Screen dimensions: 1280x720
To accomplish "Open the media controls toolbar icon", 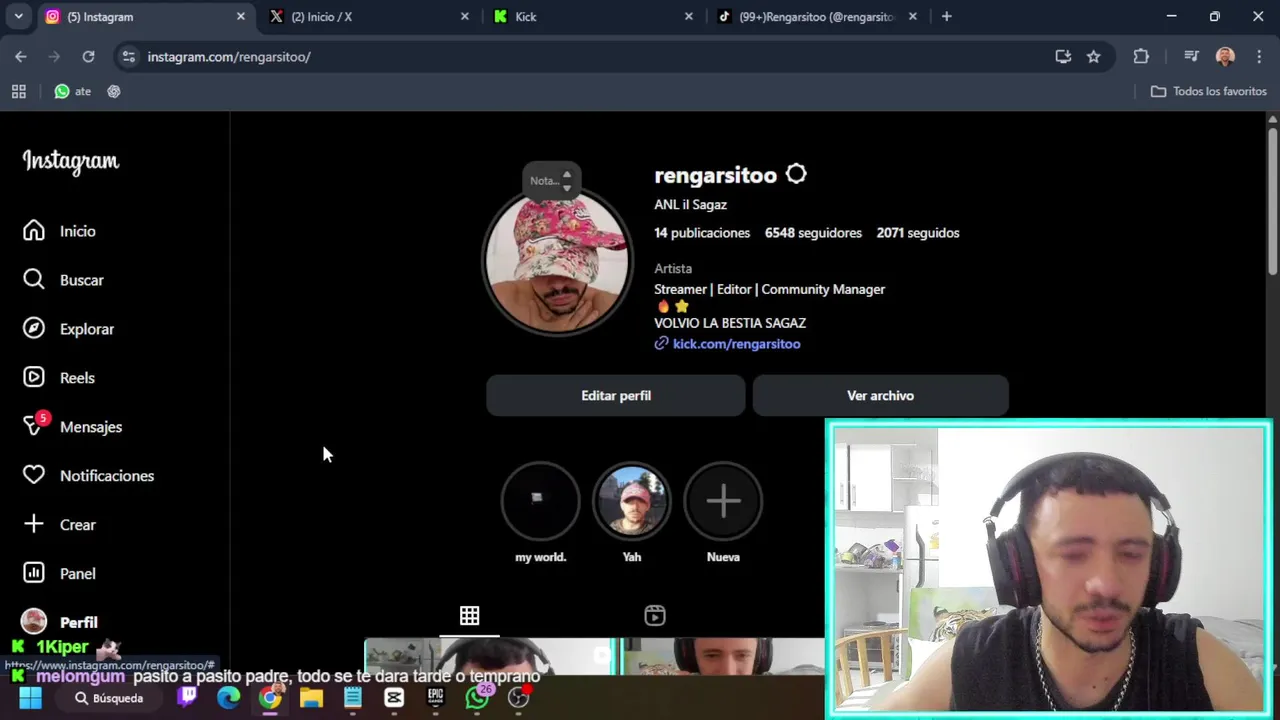I will pyautogui.click(x=1191, y=57).
